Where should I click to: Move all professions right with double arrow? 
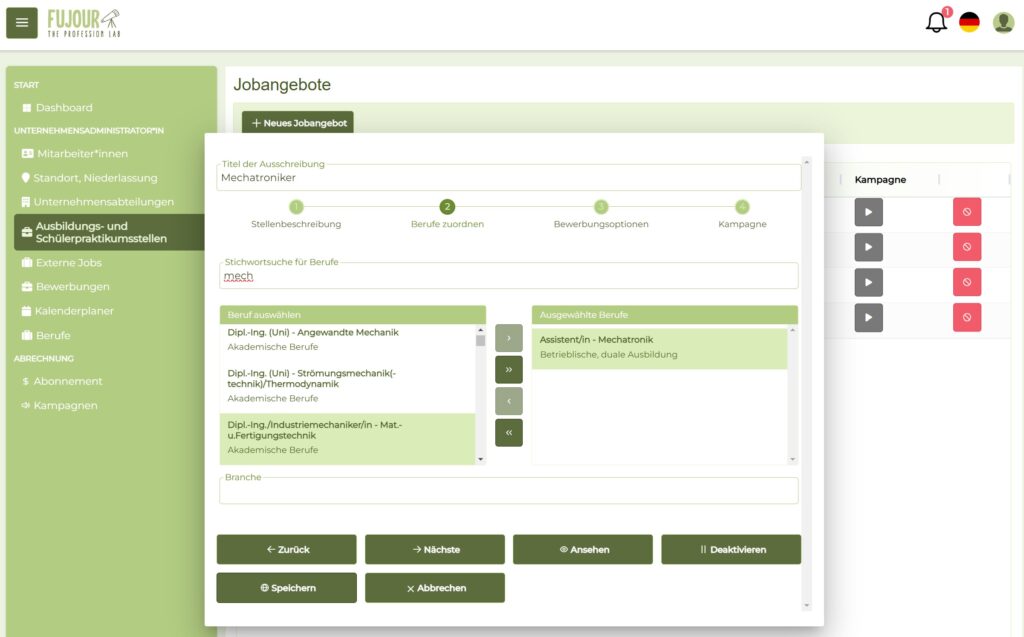click(509, 369)
